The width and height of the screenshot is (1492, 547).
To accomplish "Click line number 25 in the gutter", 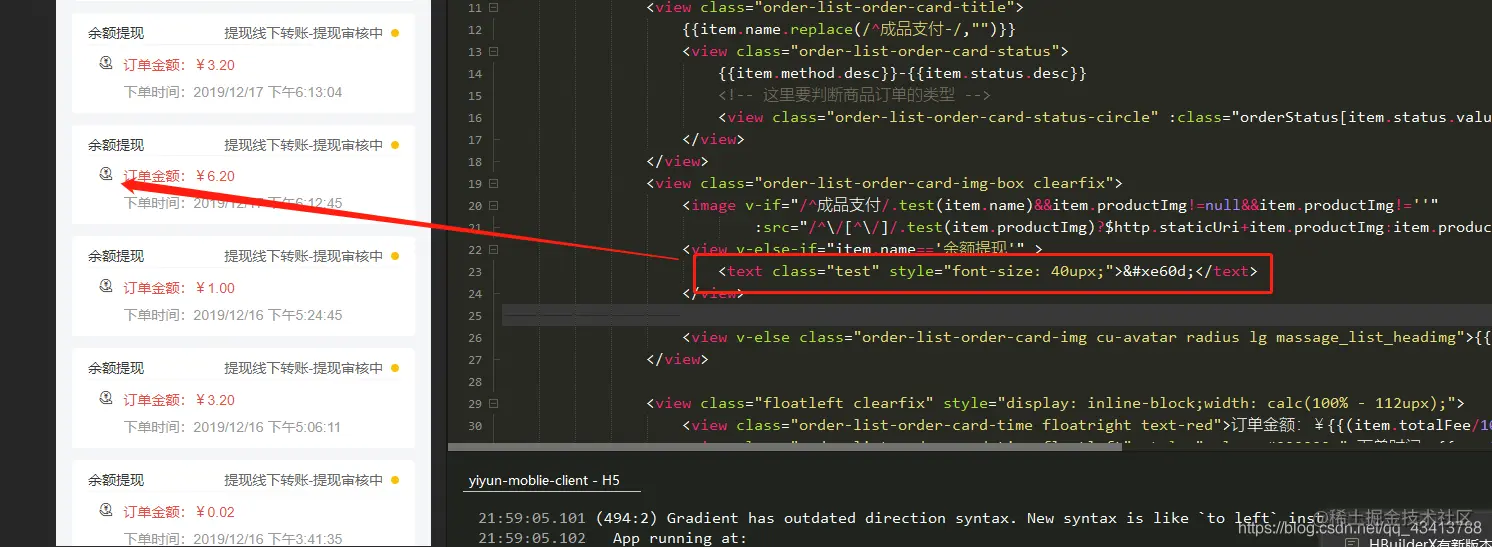I will pyautogui.click(x=474, y=316).
